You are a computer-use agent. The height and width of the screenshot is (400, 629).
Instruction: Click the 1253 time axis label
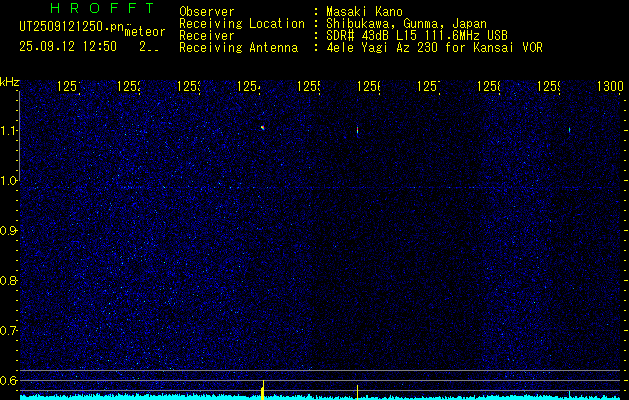pyautogui.click(x=189, y=86)
